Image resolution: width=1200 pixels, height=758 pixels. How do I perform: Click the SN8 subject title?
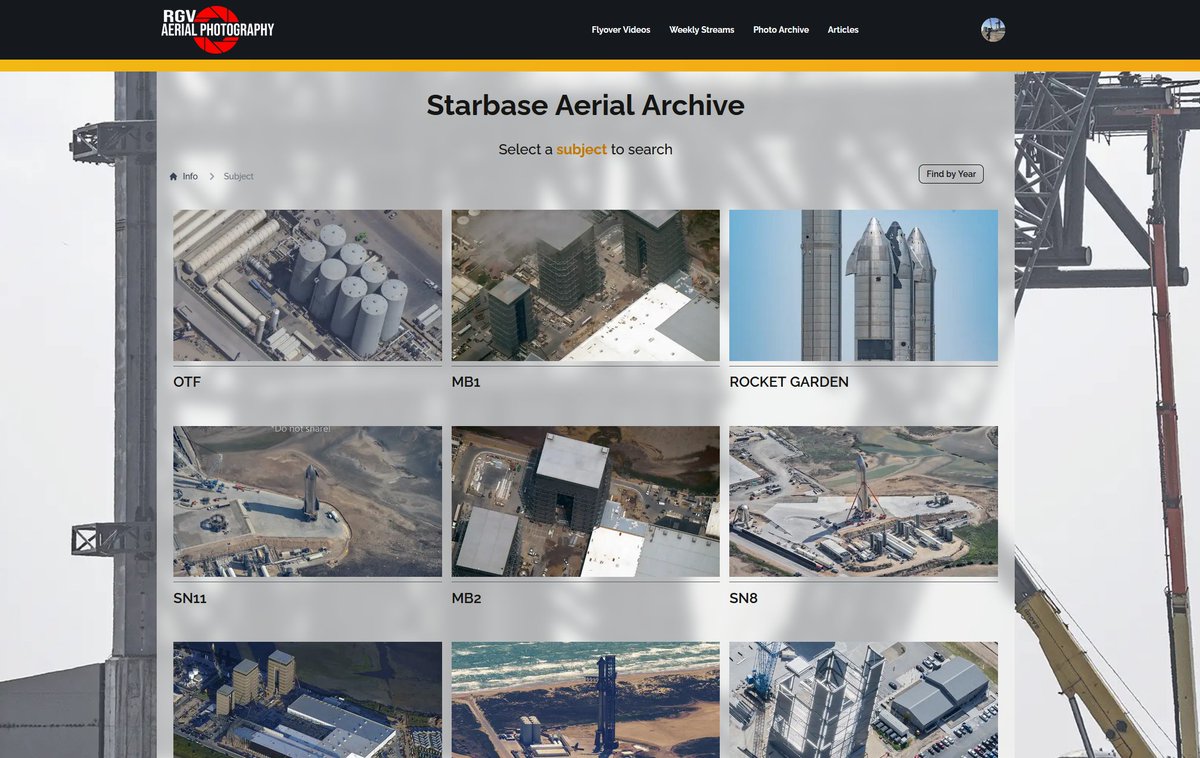click(744, 598)
